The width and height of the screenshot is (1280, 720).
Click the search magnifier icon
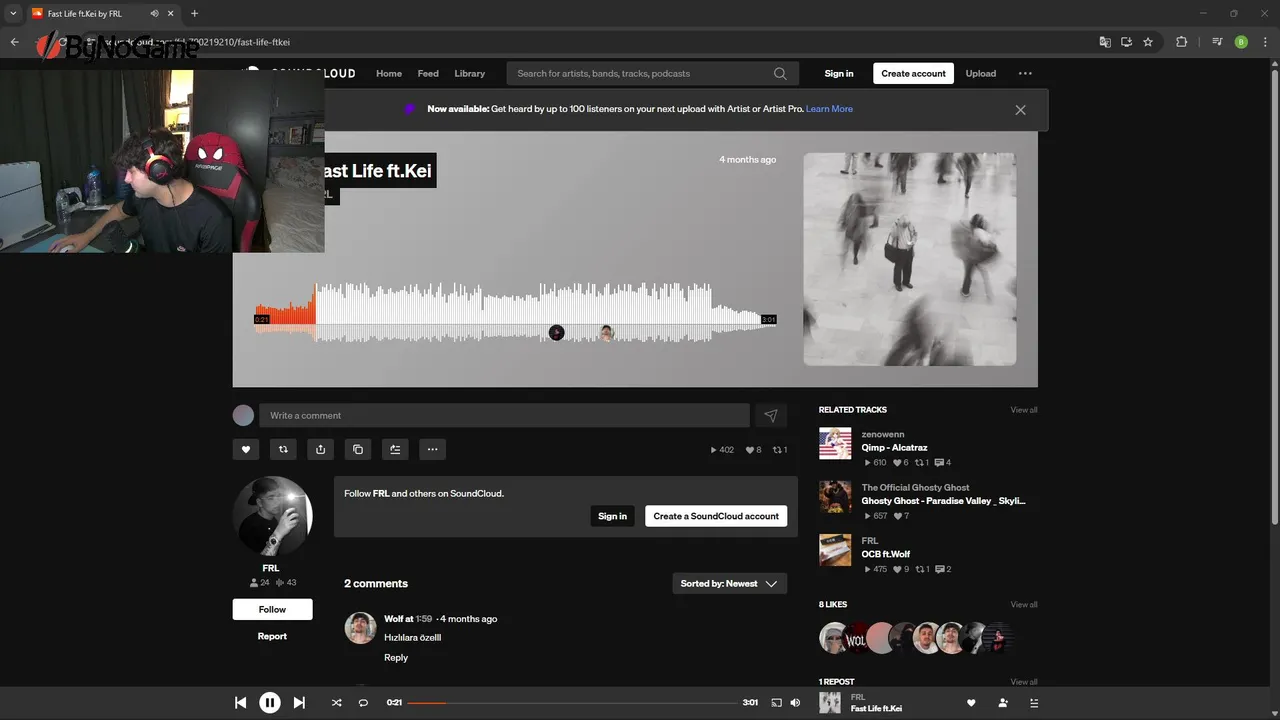point(780,73)
